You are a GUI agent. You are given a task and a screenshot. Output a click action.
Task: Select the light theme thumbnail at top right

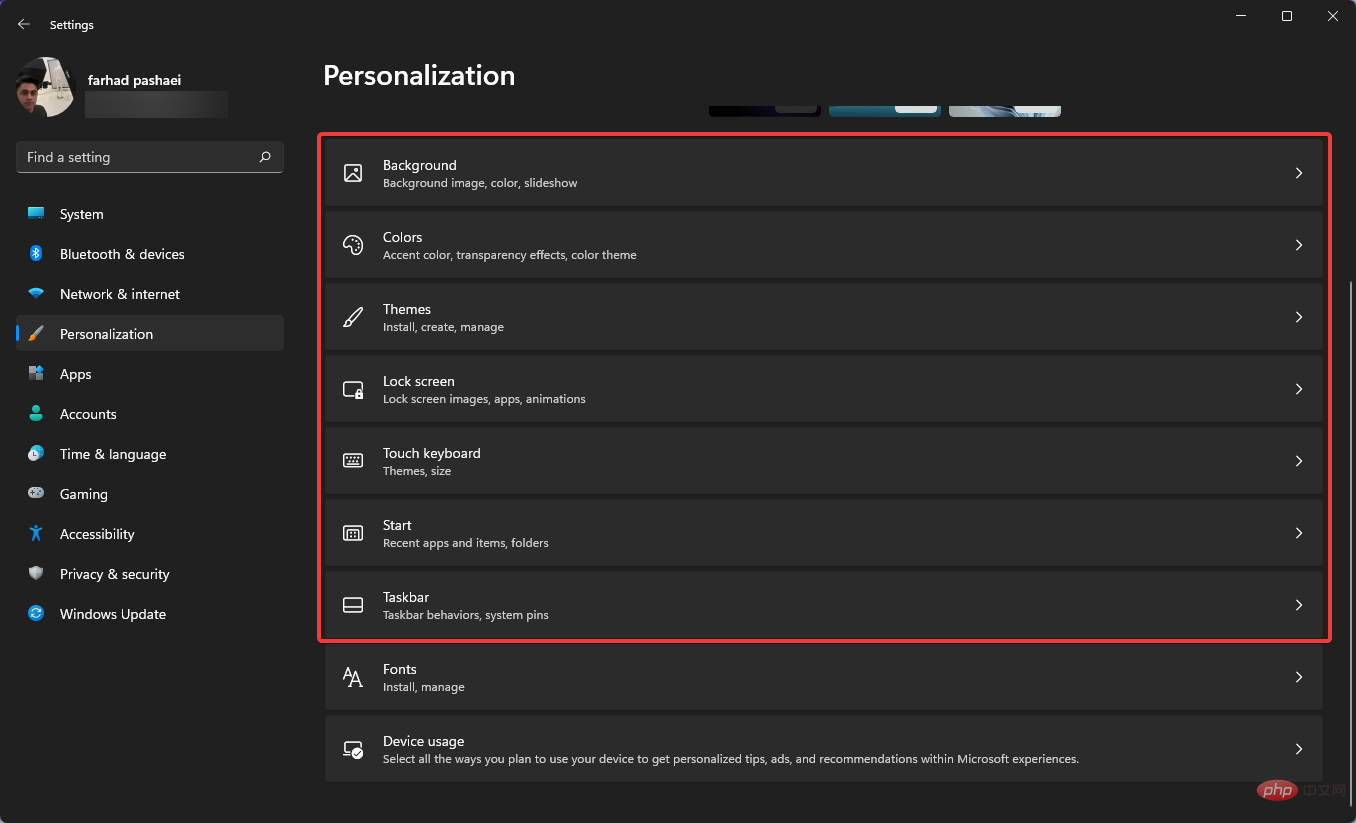[1005, 111]
